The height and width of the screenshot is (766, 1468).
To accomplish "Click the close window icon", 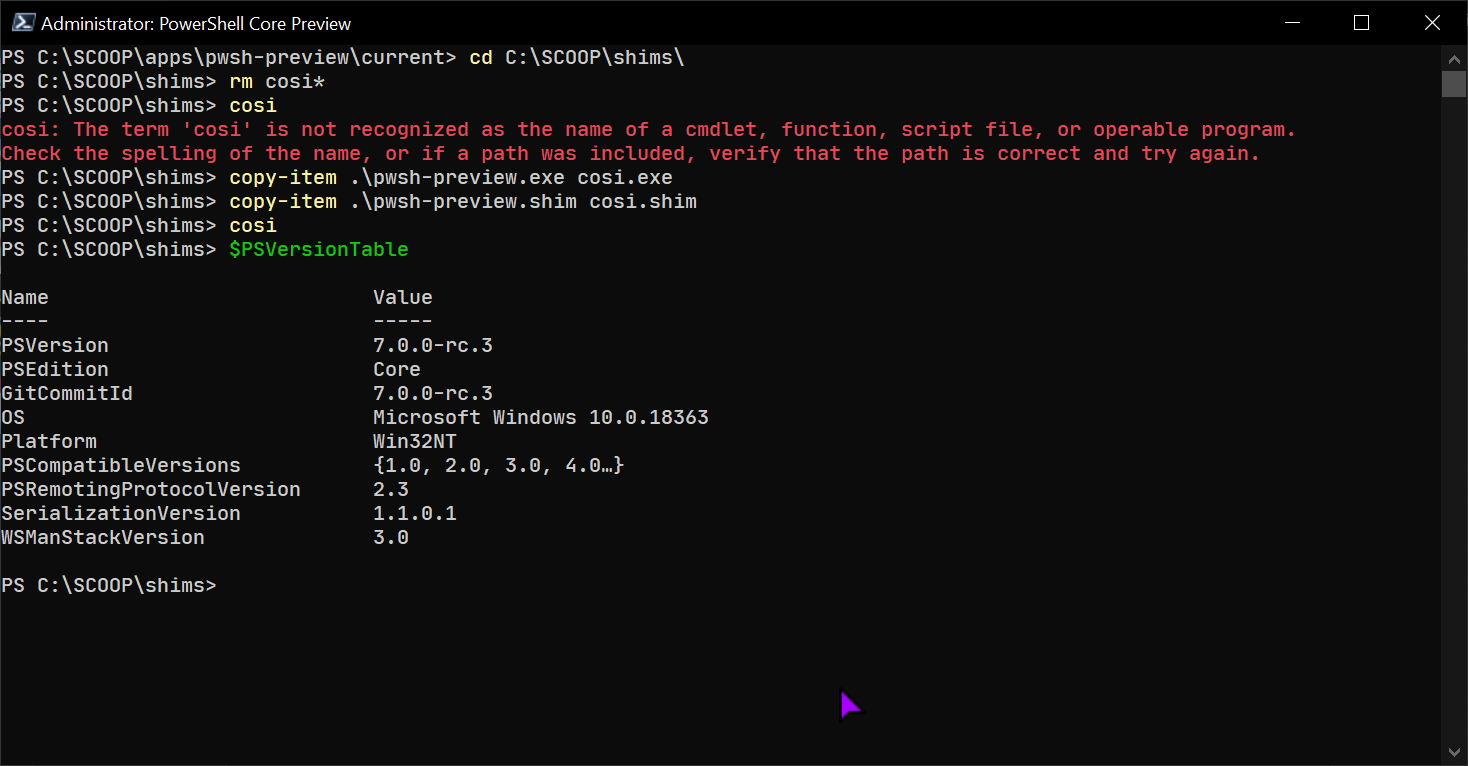I will coord(1432,22).
